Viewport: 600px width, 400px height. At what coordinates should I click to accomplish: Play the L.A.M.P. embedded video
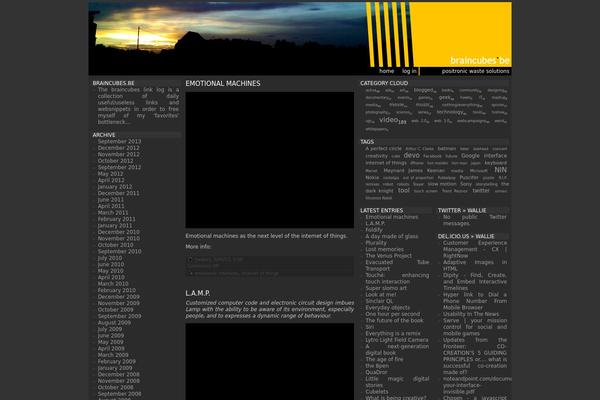tap(270, 362)
